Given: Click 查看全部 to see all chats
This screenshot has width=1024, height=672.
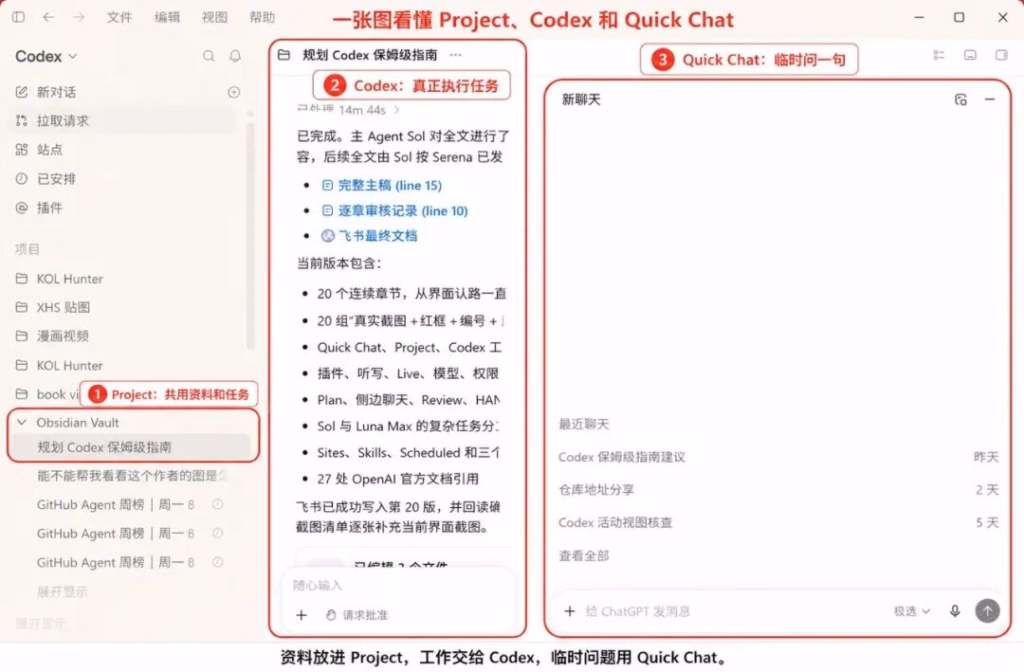Looking at the screenshot, I should pyautogui.click(x=584, y=556).
